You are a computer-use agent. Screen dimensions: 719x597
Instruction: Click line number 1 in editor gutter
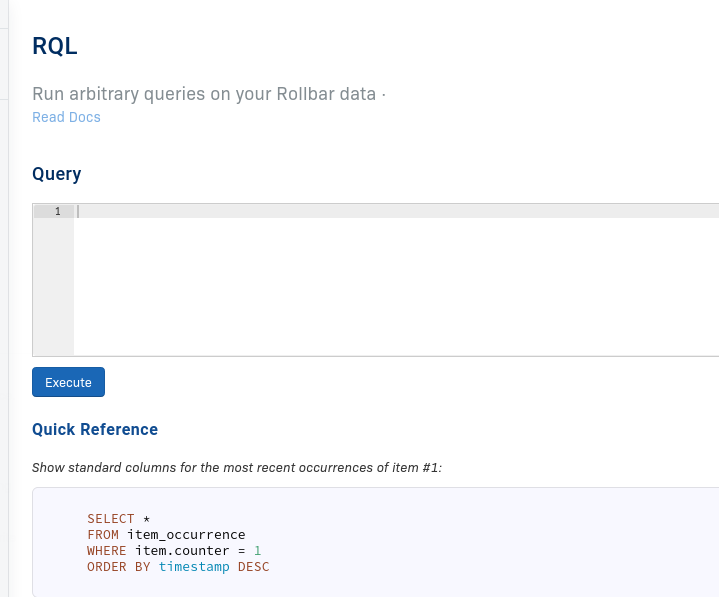[x=57, y=211]
